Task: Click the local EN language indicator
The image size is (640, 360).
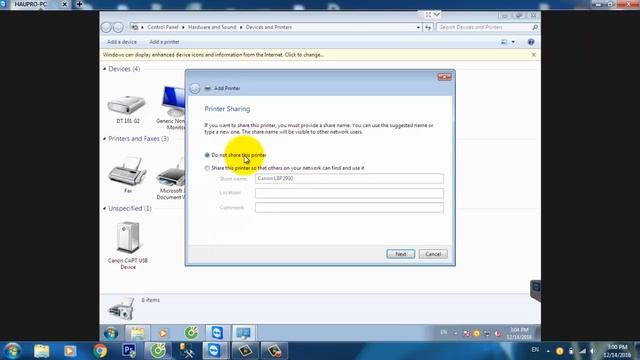Action: pyautogui.click(x=535, y=350)
